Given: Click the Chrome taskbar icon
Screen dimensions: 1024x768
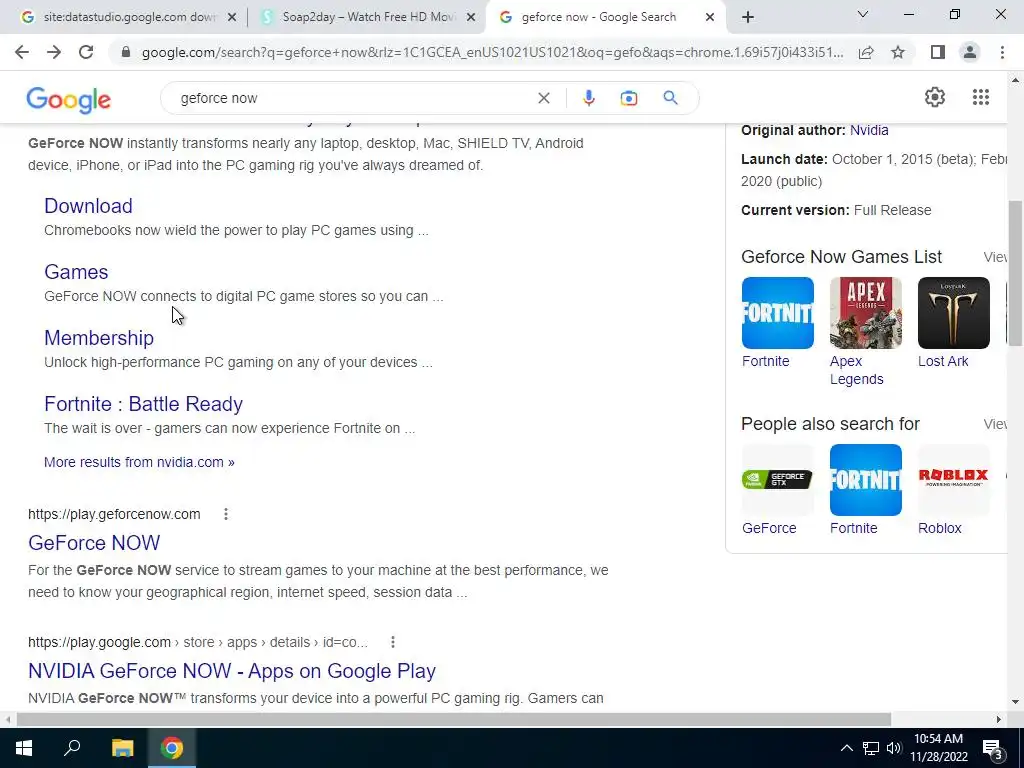Looking at the screenshot, I should pyautogui.click(x=172, y=748).
